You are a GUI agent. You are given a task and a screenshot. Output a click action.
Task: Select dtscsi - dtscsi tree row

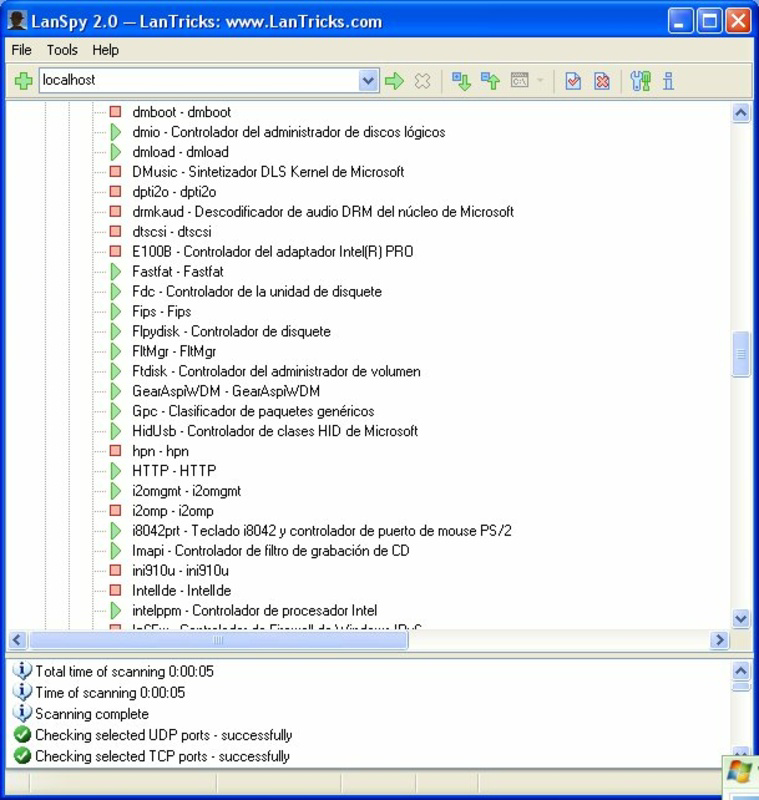(x=171, y=231)
